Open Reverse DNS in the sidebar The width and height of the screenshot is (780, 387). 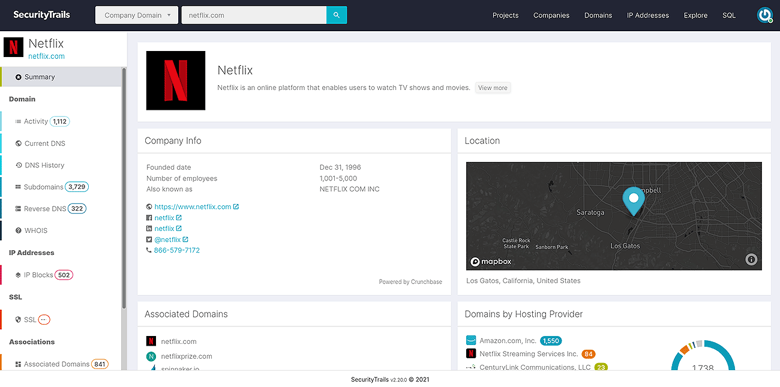pos(61,209)
